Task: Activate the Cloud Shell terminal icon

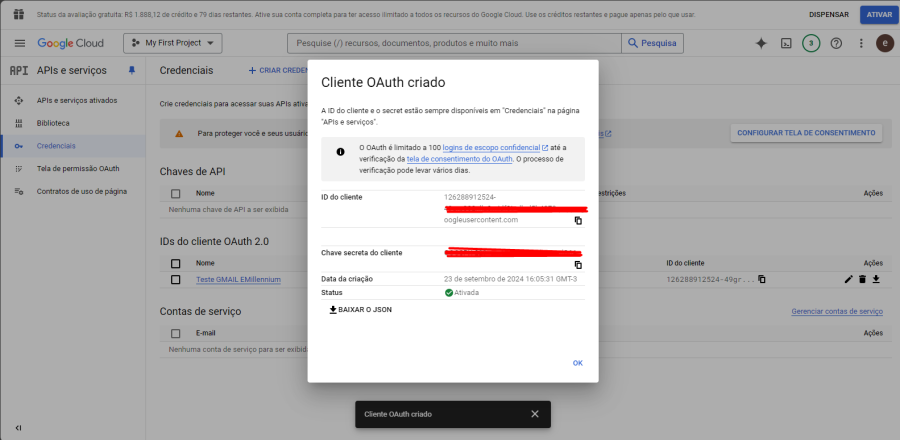Action: (787, 43)
